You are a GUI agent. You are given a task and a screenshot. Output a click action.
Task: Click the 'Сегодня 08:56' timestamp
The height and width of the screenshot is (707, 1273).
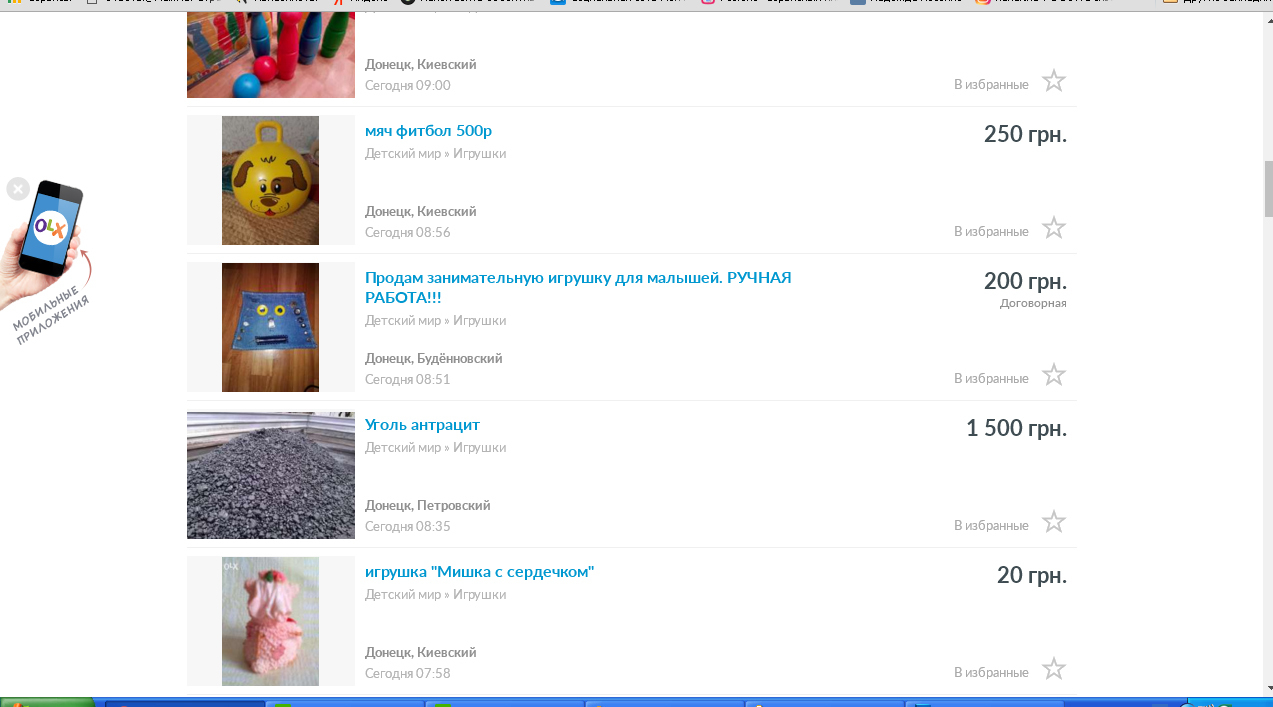pos(408,232)
